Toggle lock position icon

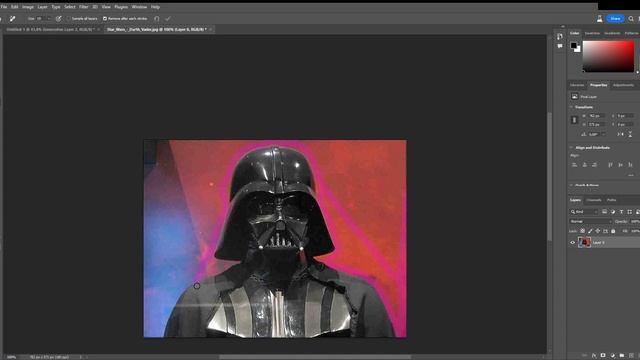click(x=598, y=231)
